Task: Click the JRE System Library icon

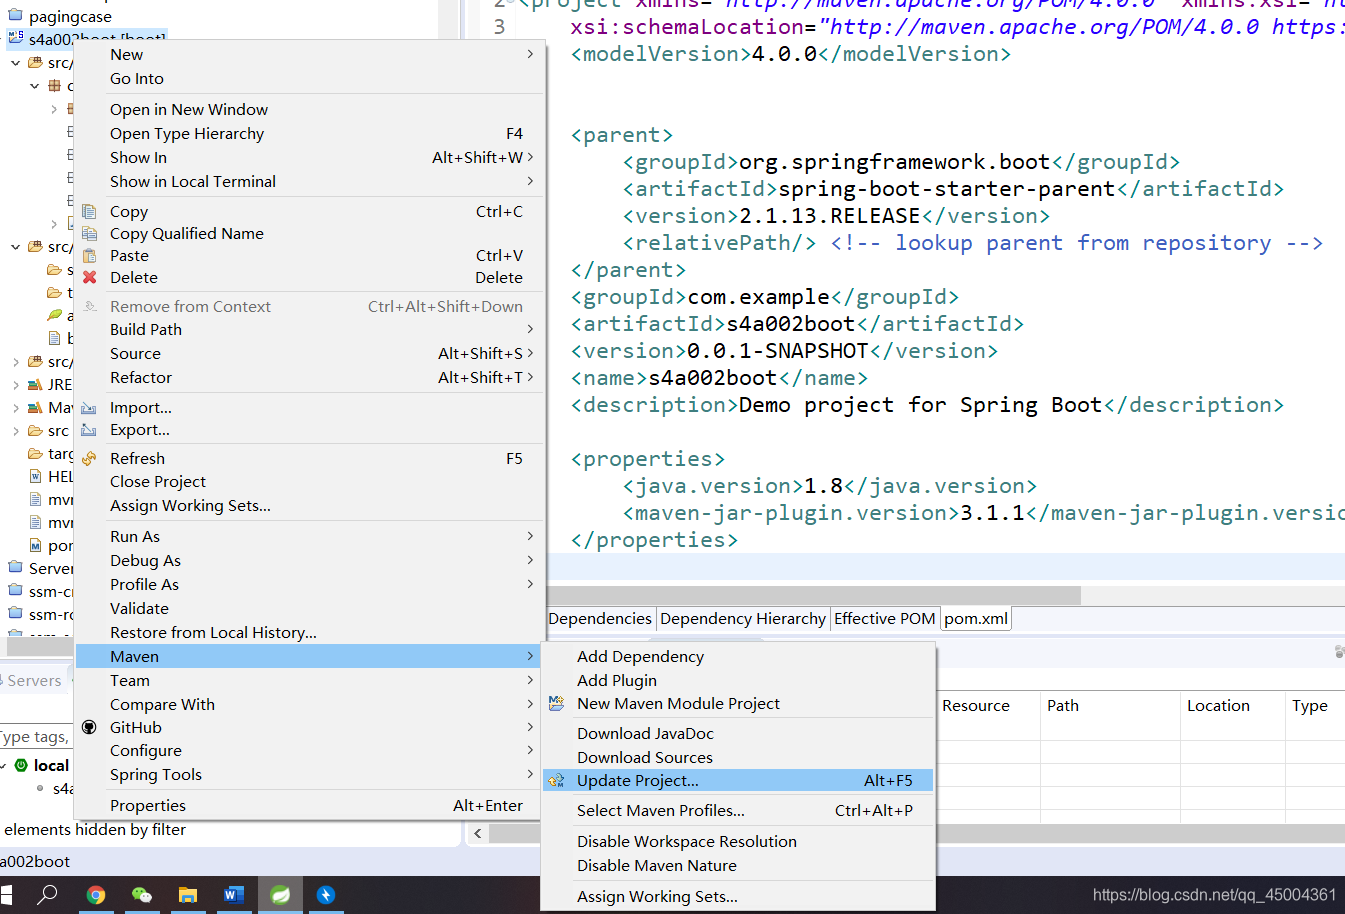Action: (35, 385)
